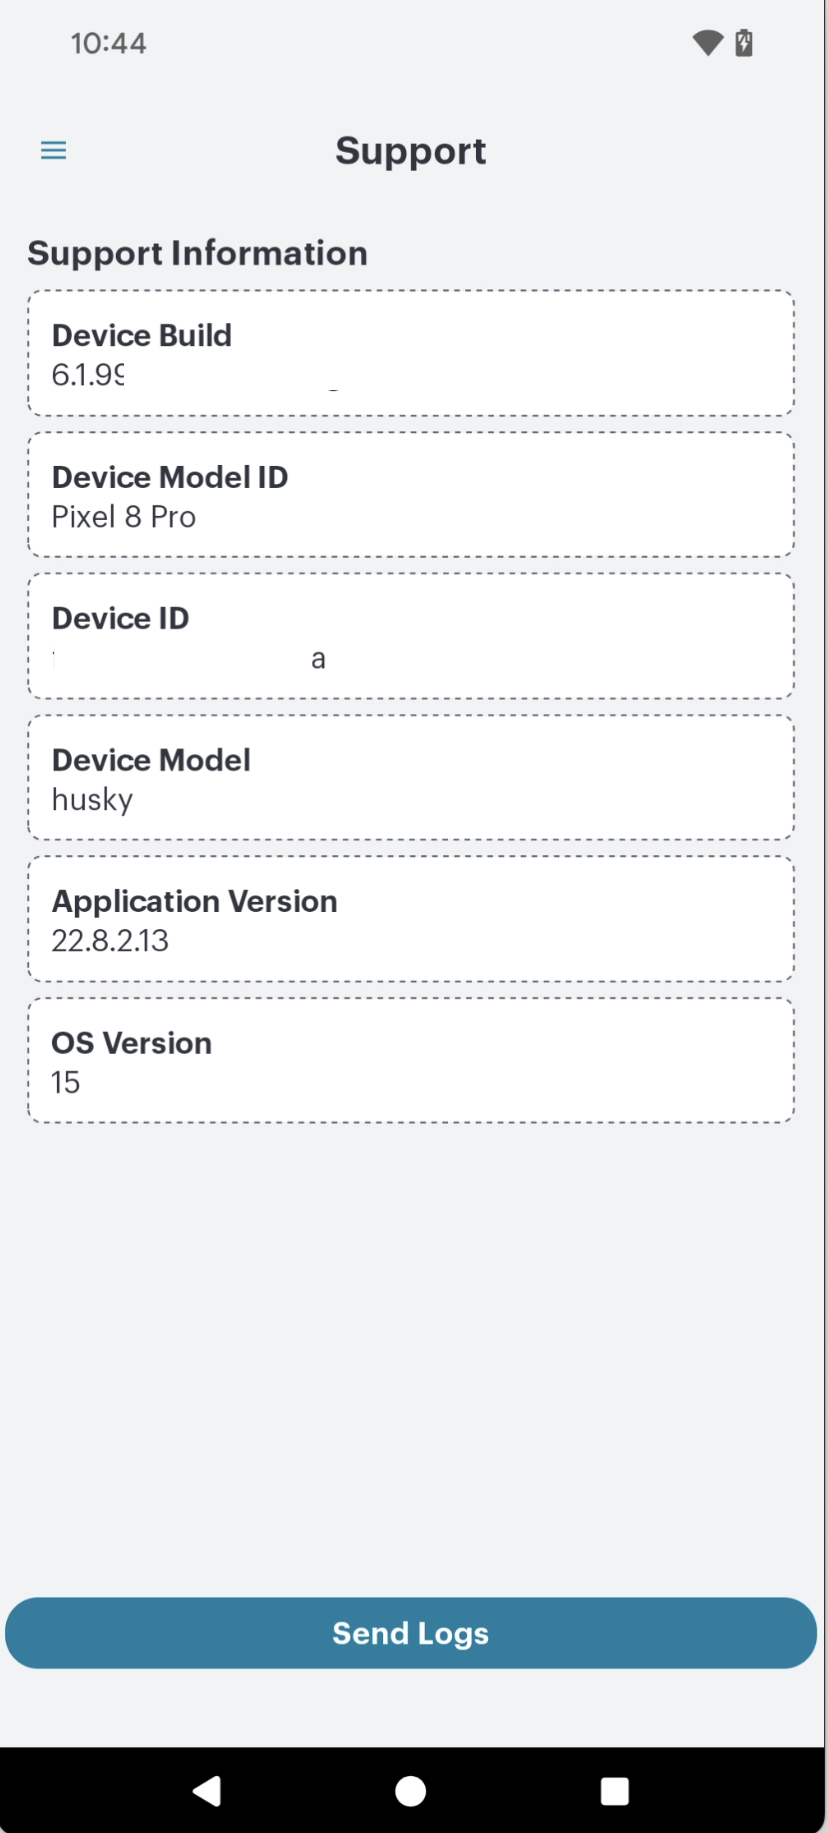This screenshot has height=1833, width=828.
Task: Tap the build number starting with 6.1.99
Action: 88,376
